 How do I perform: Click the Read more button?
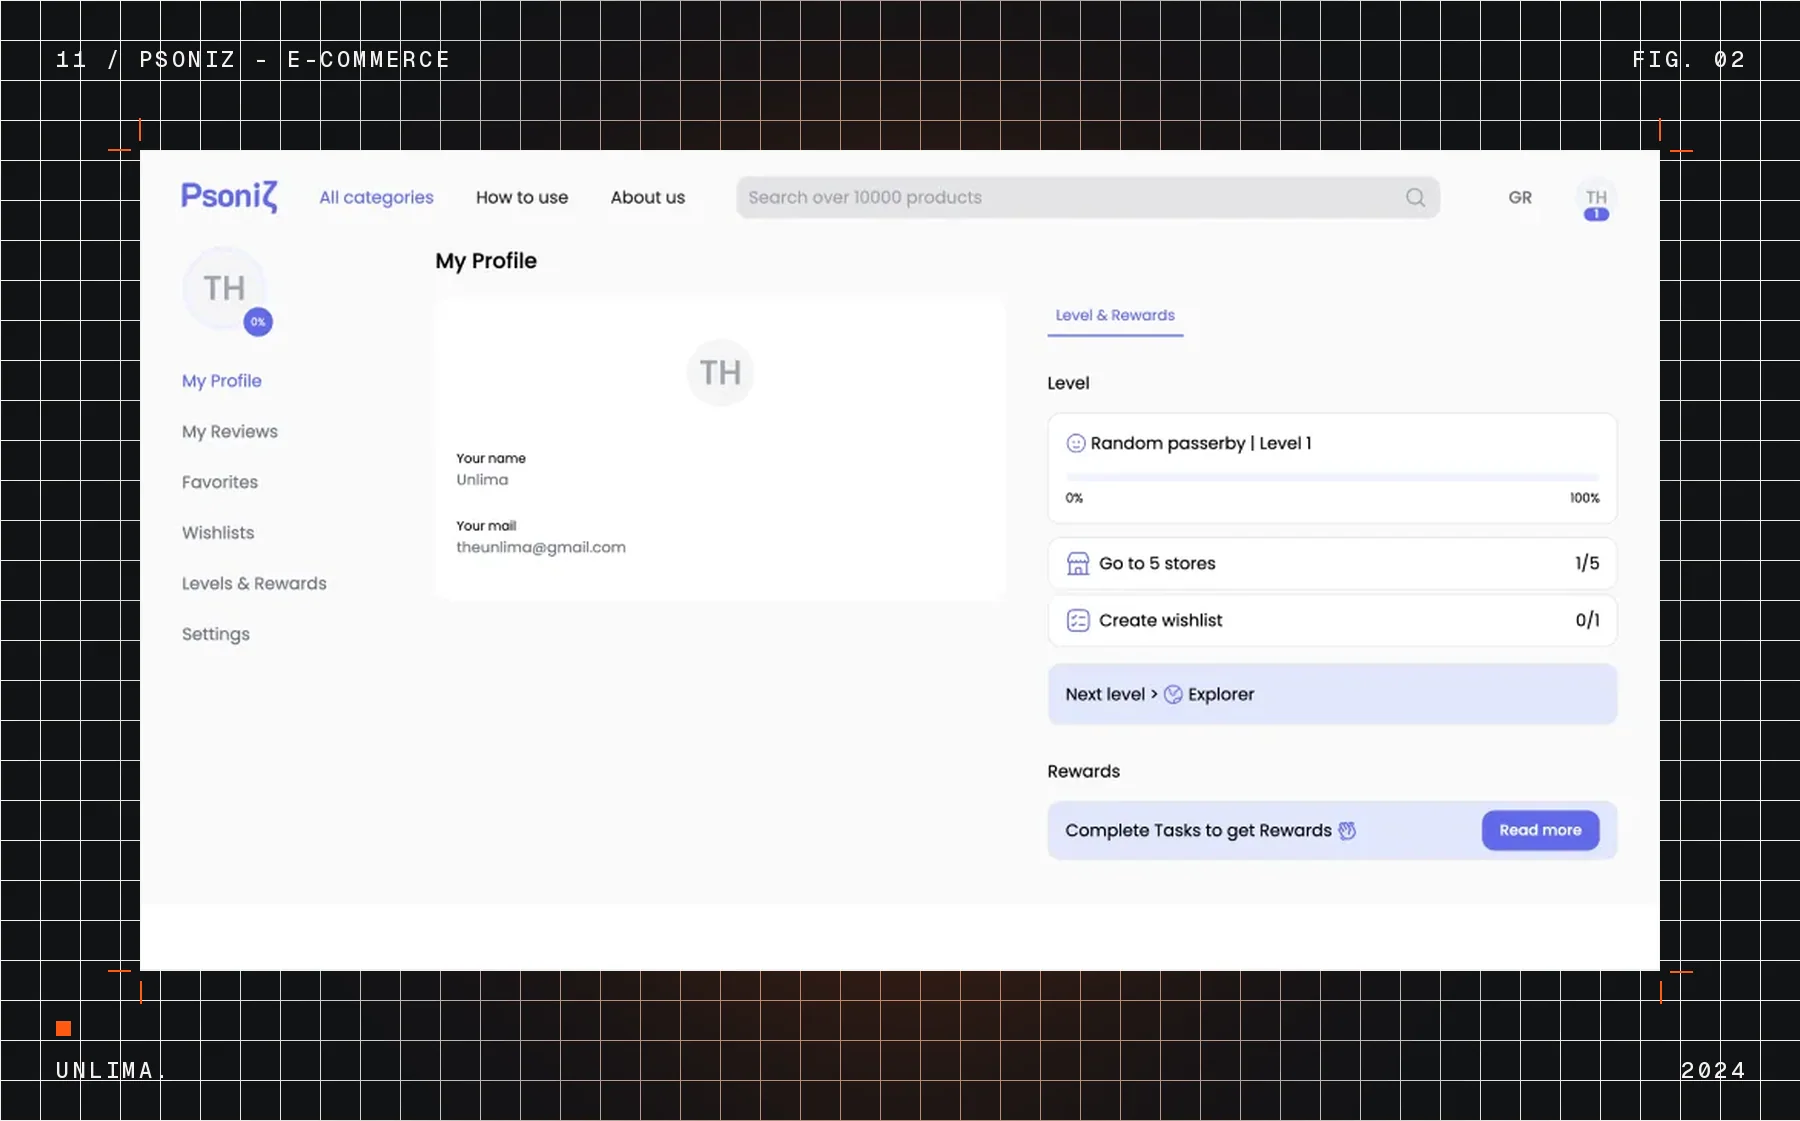(1540, 831)
